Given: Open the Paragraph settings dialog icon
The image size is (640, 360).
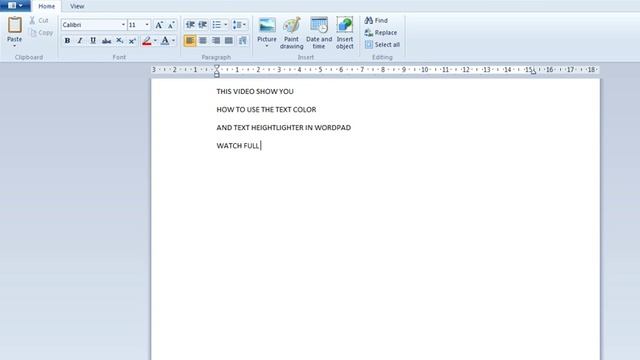Looking at the screenshot, I should coord(243,41).
